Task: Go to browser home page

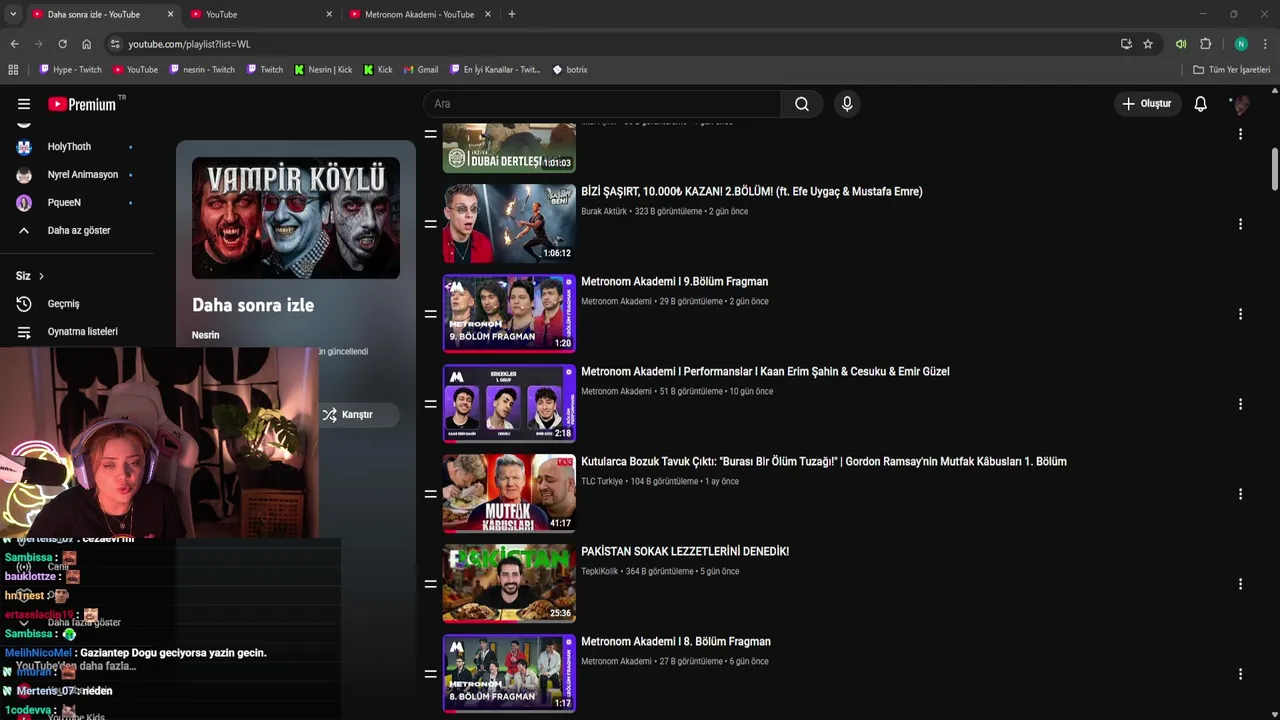Action: click(86, 44)
